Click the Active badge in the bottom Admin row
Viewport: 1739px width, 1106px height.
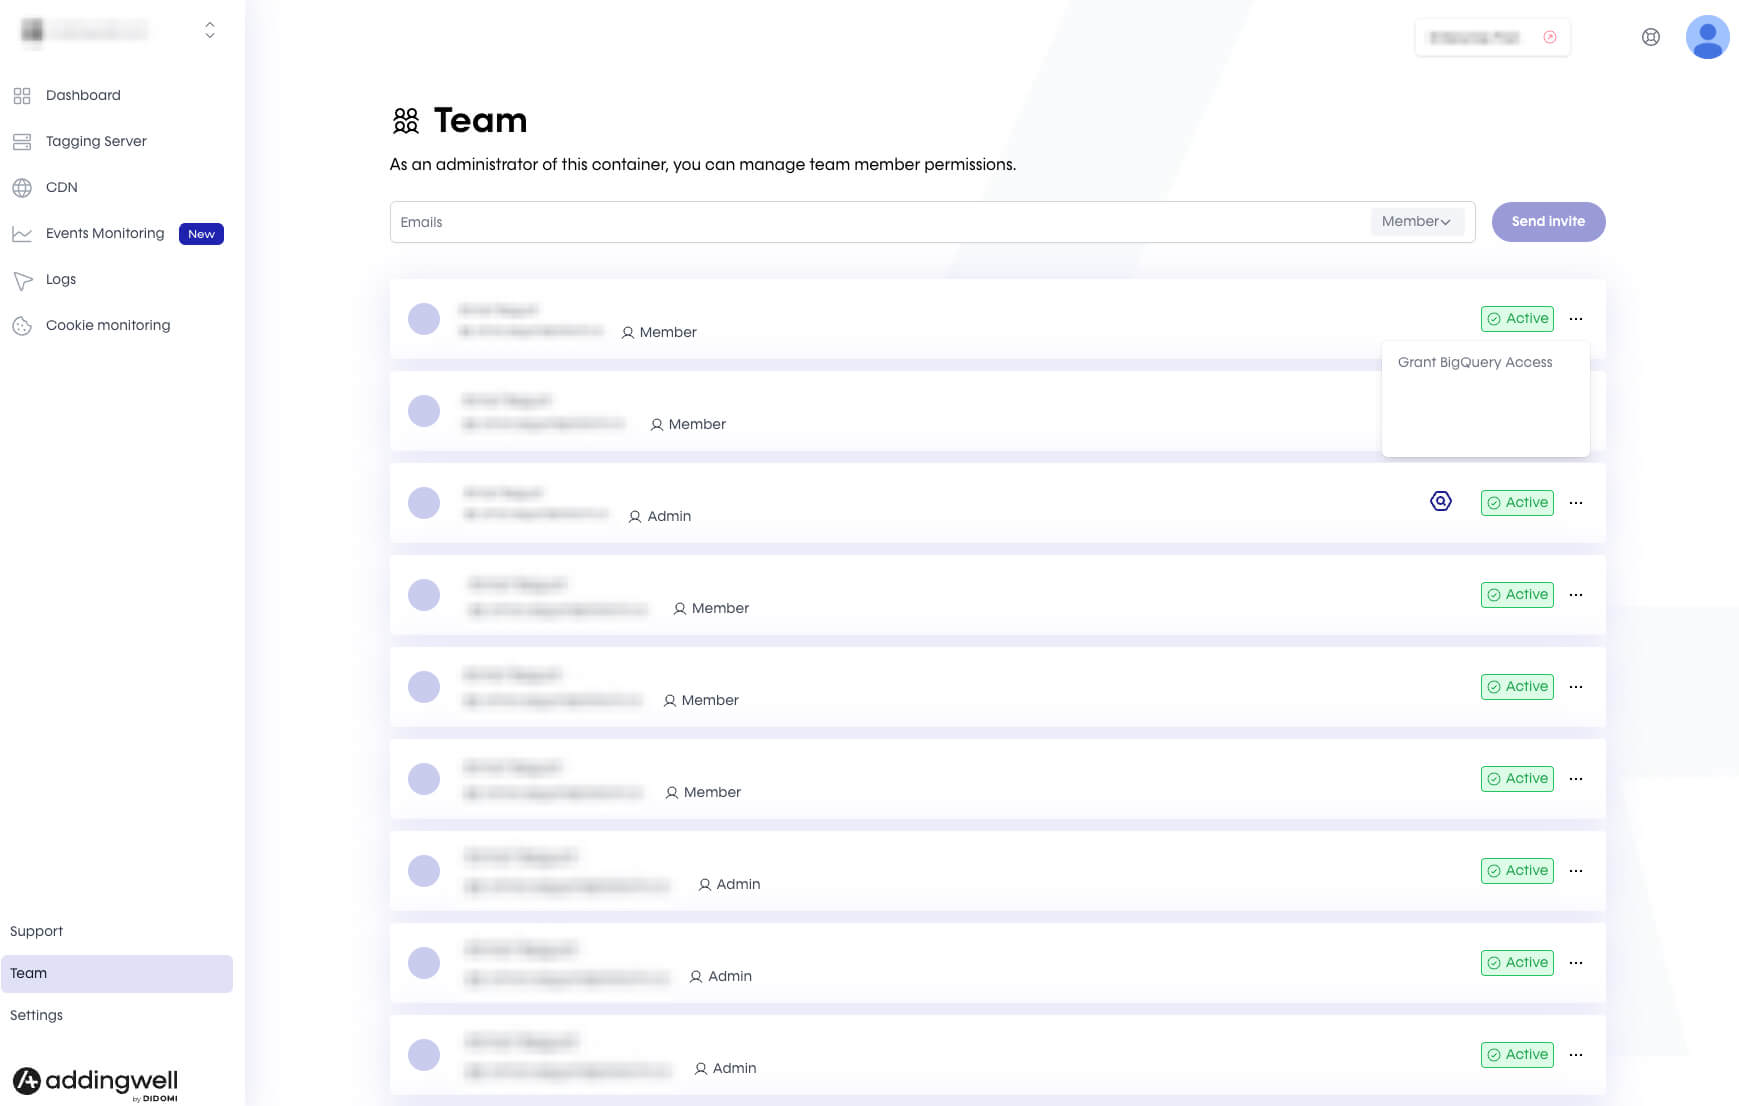coord(1517,1055)
